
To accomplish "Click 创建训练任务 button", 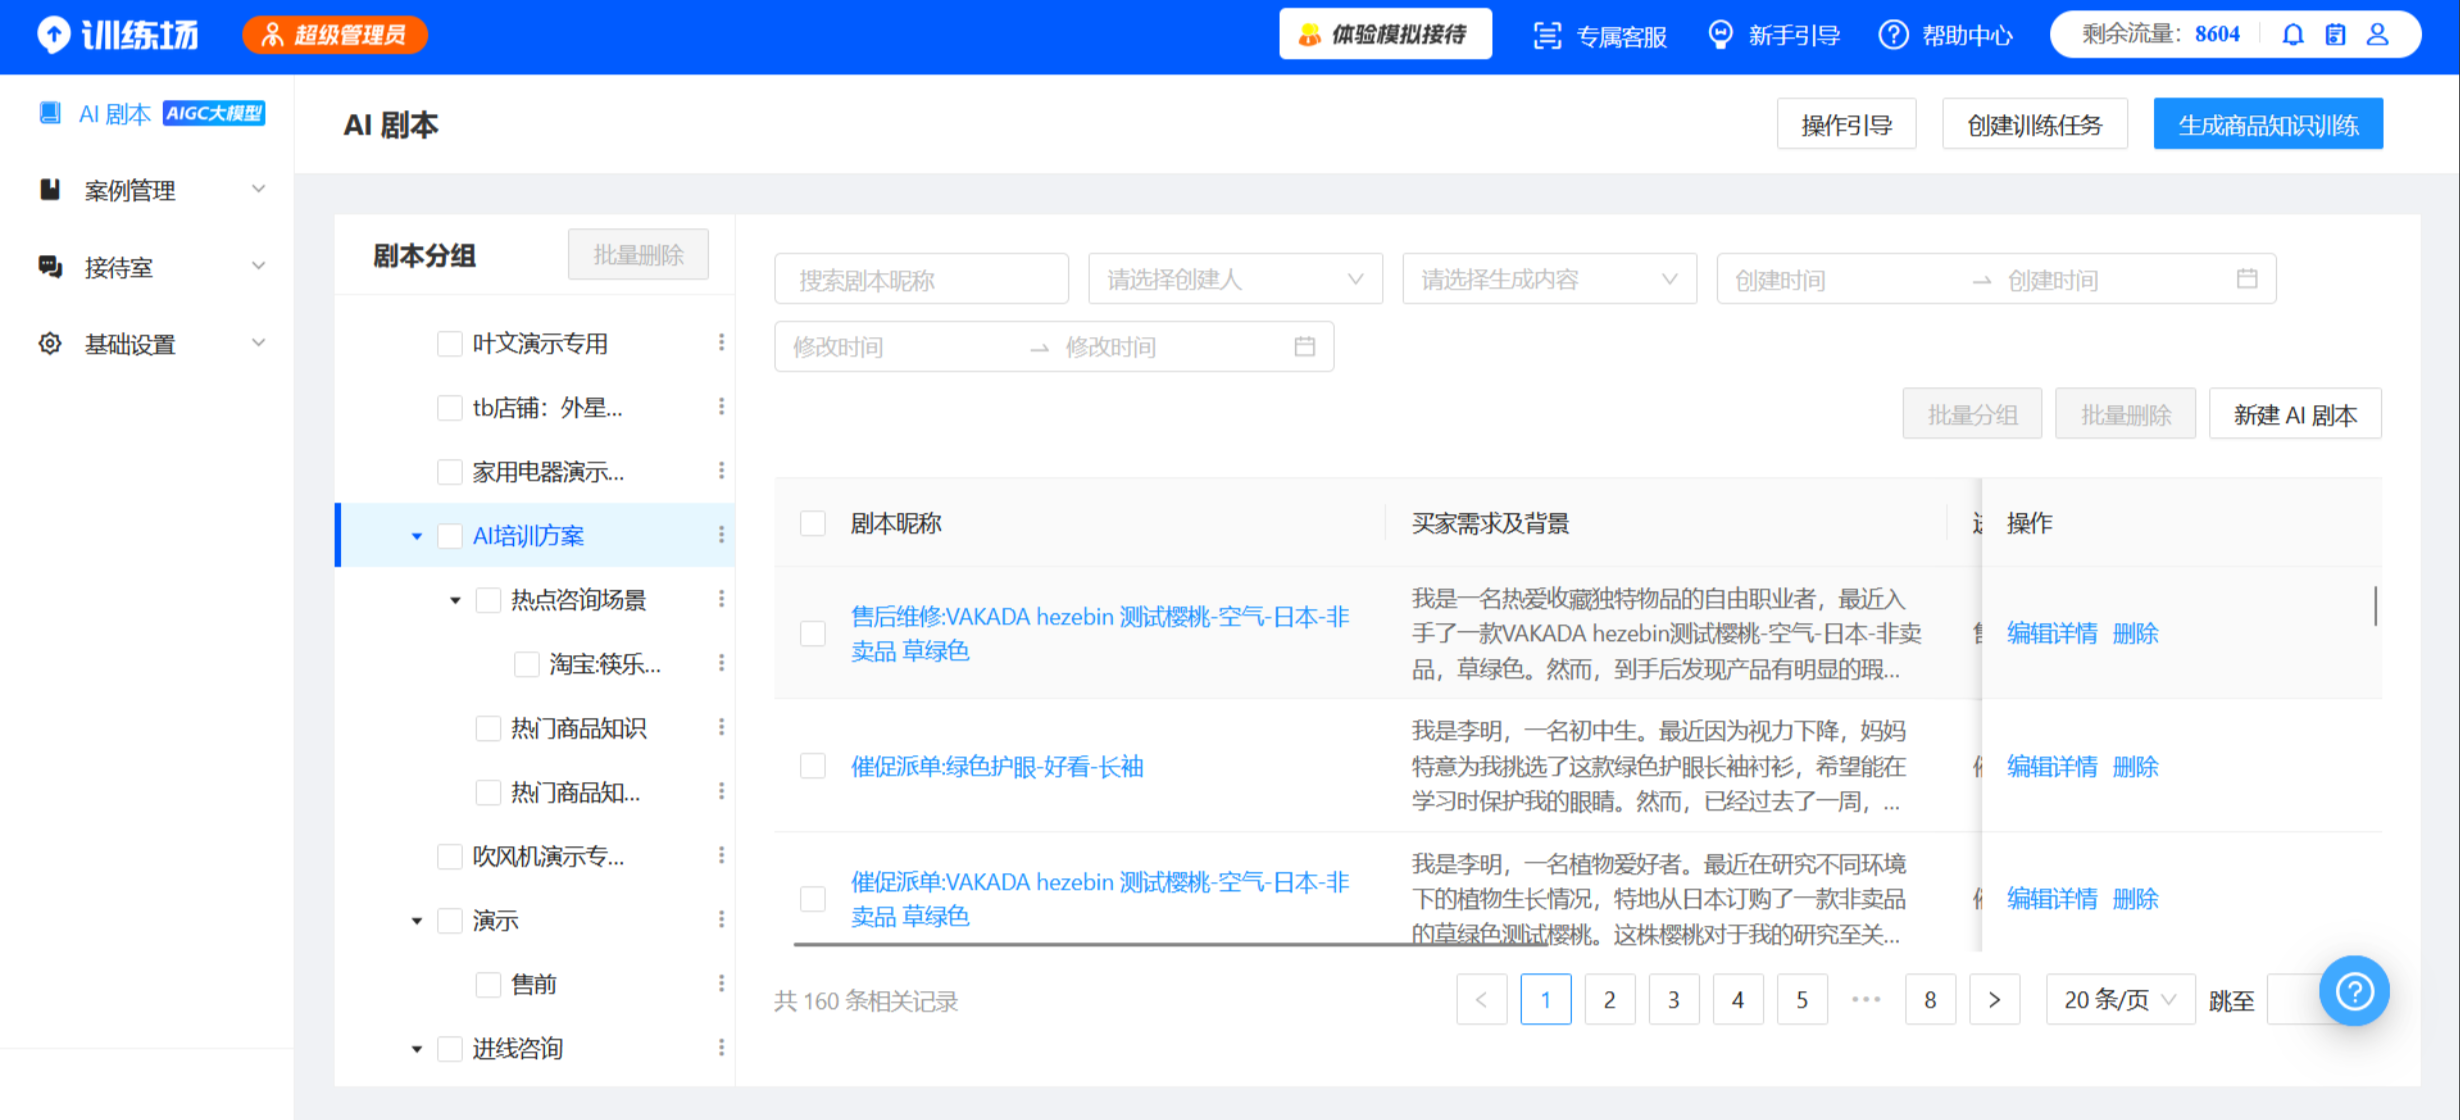I will (x=2034, y=125).
